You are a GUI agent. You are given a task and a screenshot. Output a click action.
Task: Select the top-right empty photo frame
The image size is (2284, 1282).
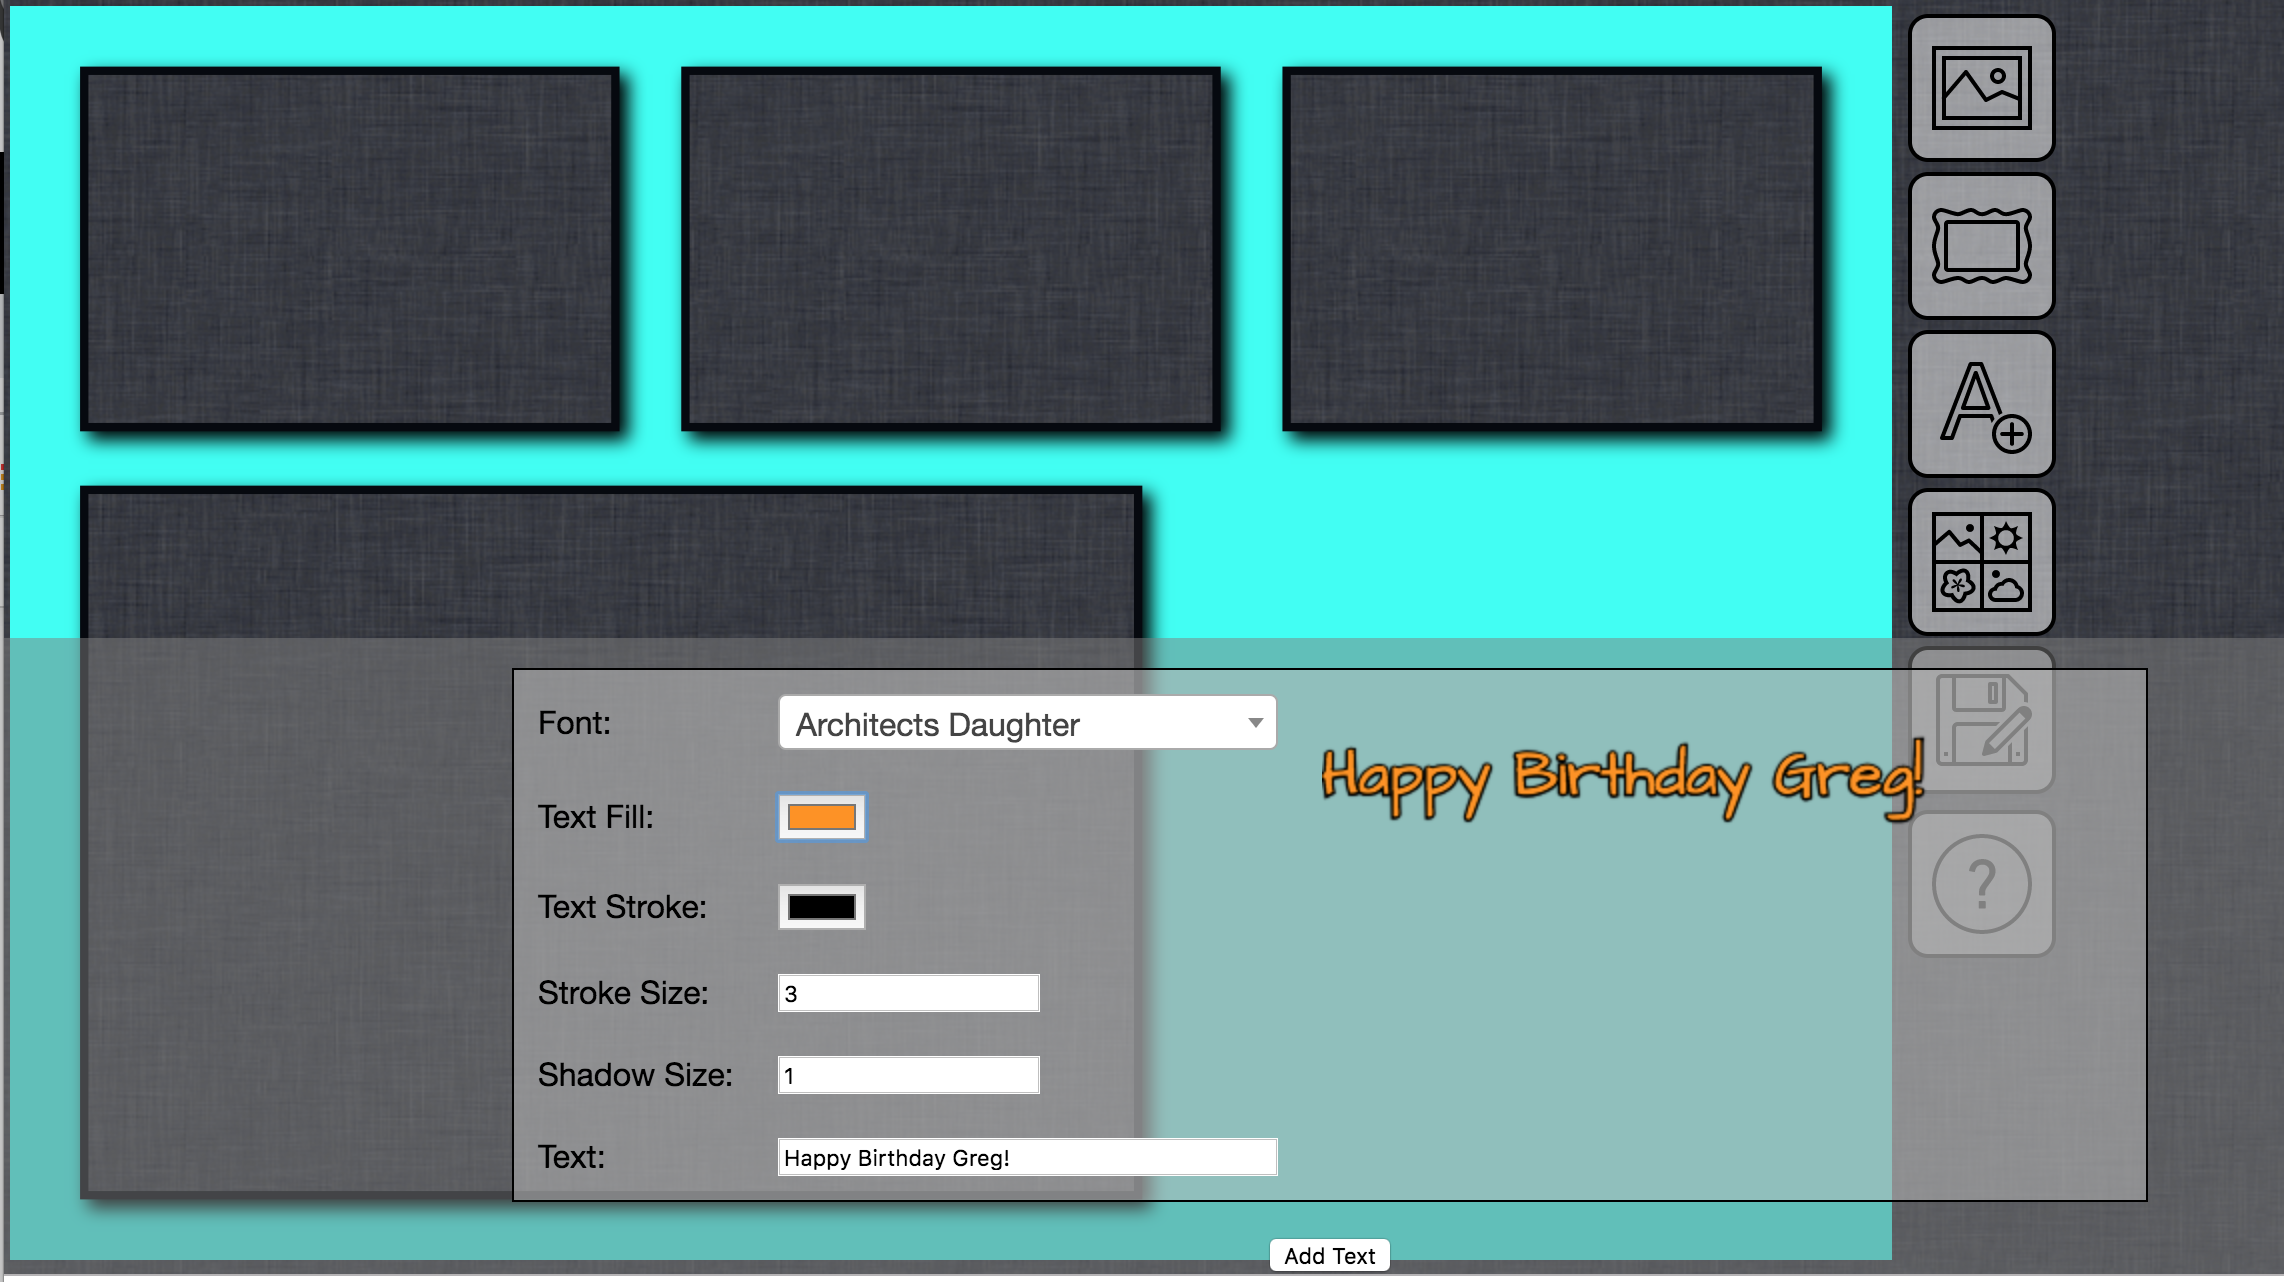click(1553, 250)
